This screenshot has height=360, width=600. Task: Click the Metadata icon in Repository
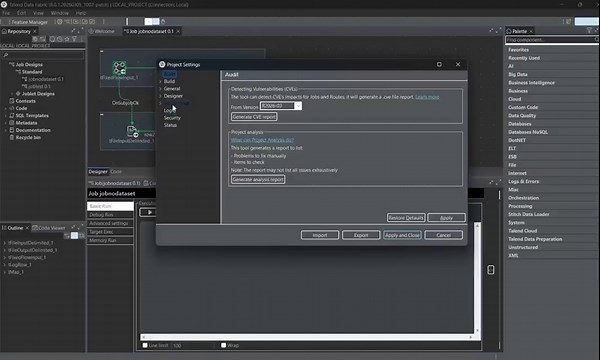[12, 123]
